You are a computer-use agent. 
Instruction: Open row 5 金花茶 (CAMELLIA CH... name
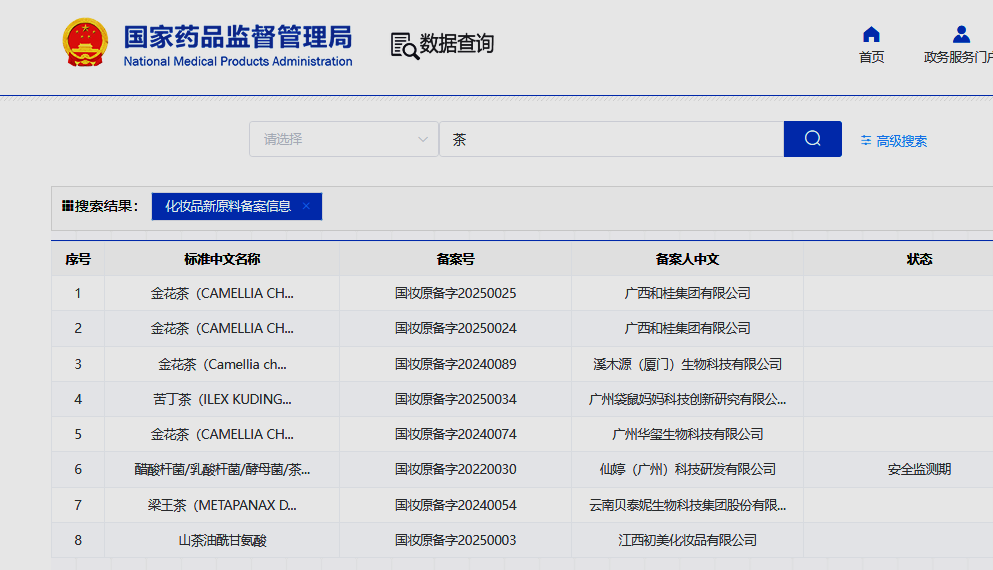(222, 434)
